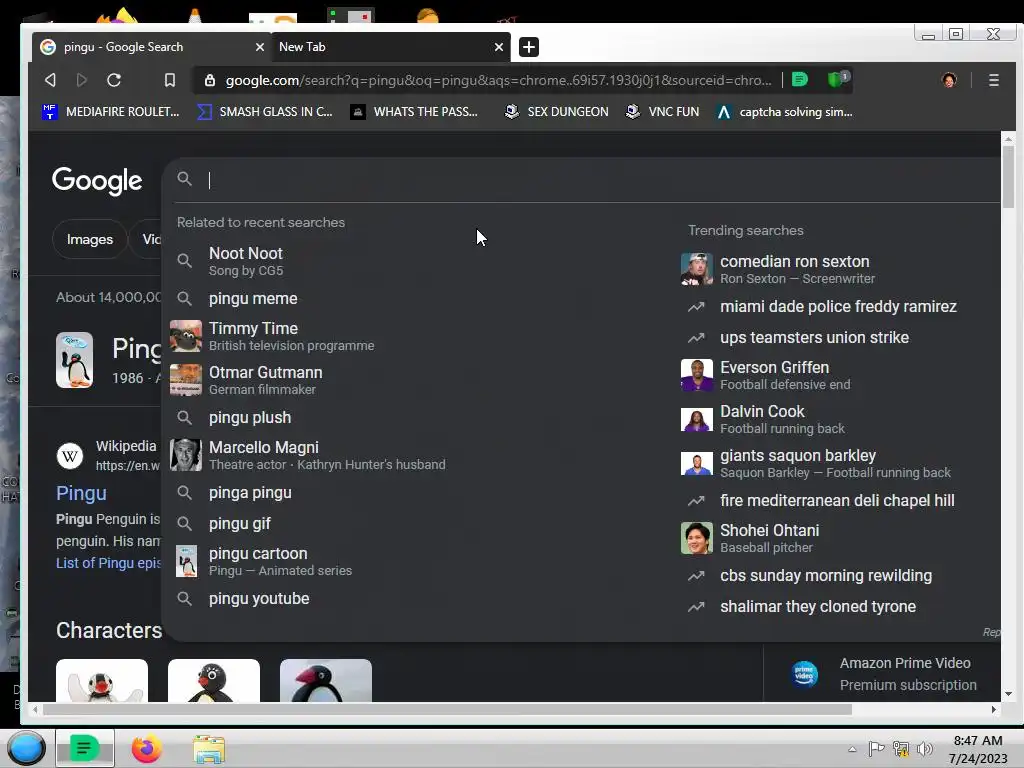The height and width of the screenshot is (768, 1024).
Task: Select trending cbs sunday morning rewilding
Action: 839,575
